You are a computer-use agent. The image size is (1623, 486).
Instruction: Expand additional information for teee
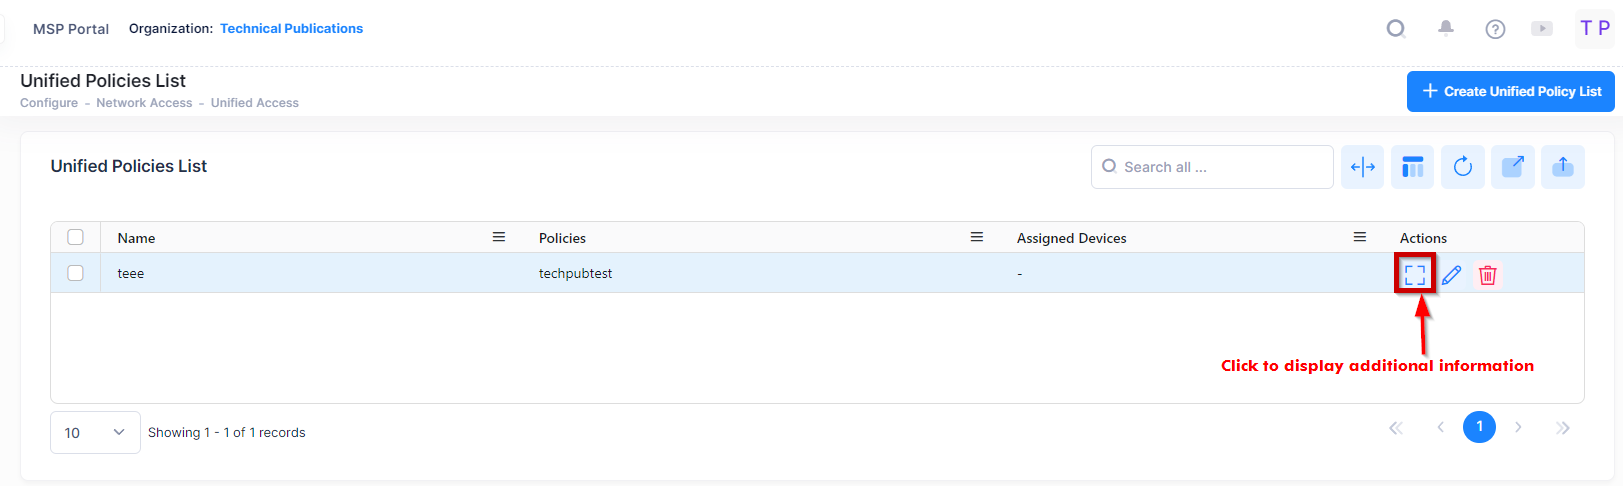[x=1415, y=274]
